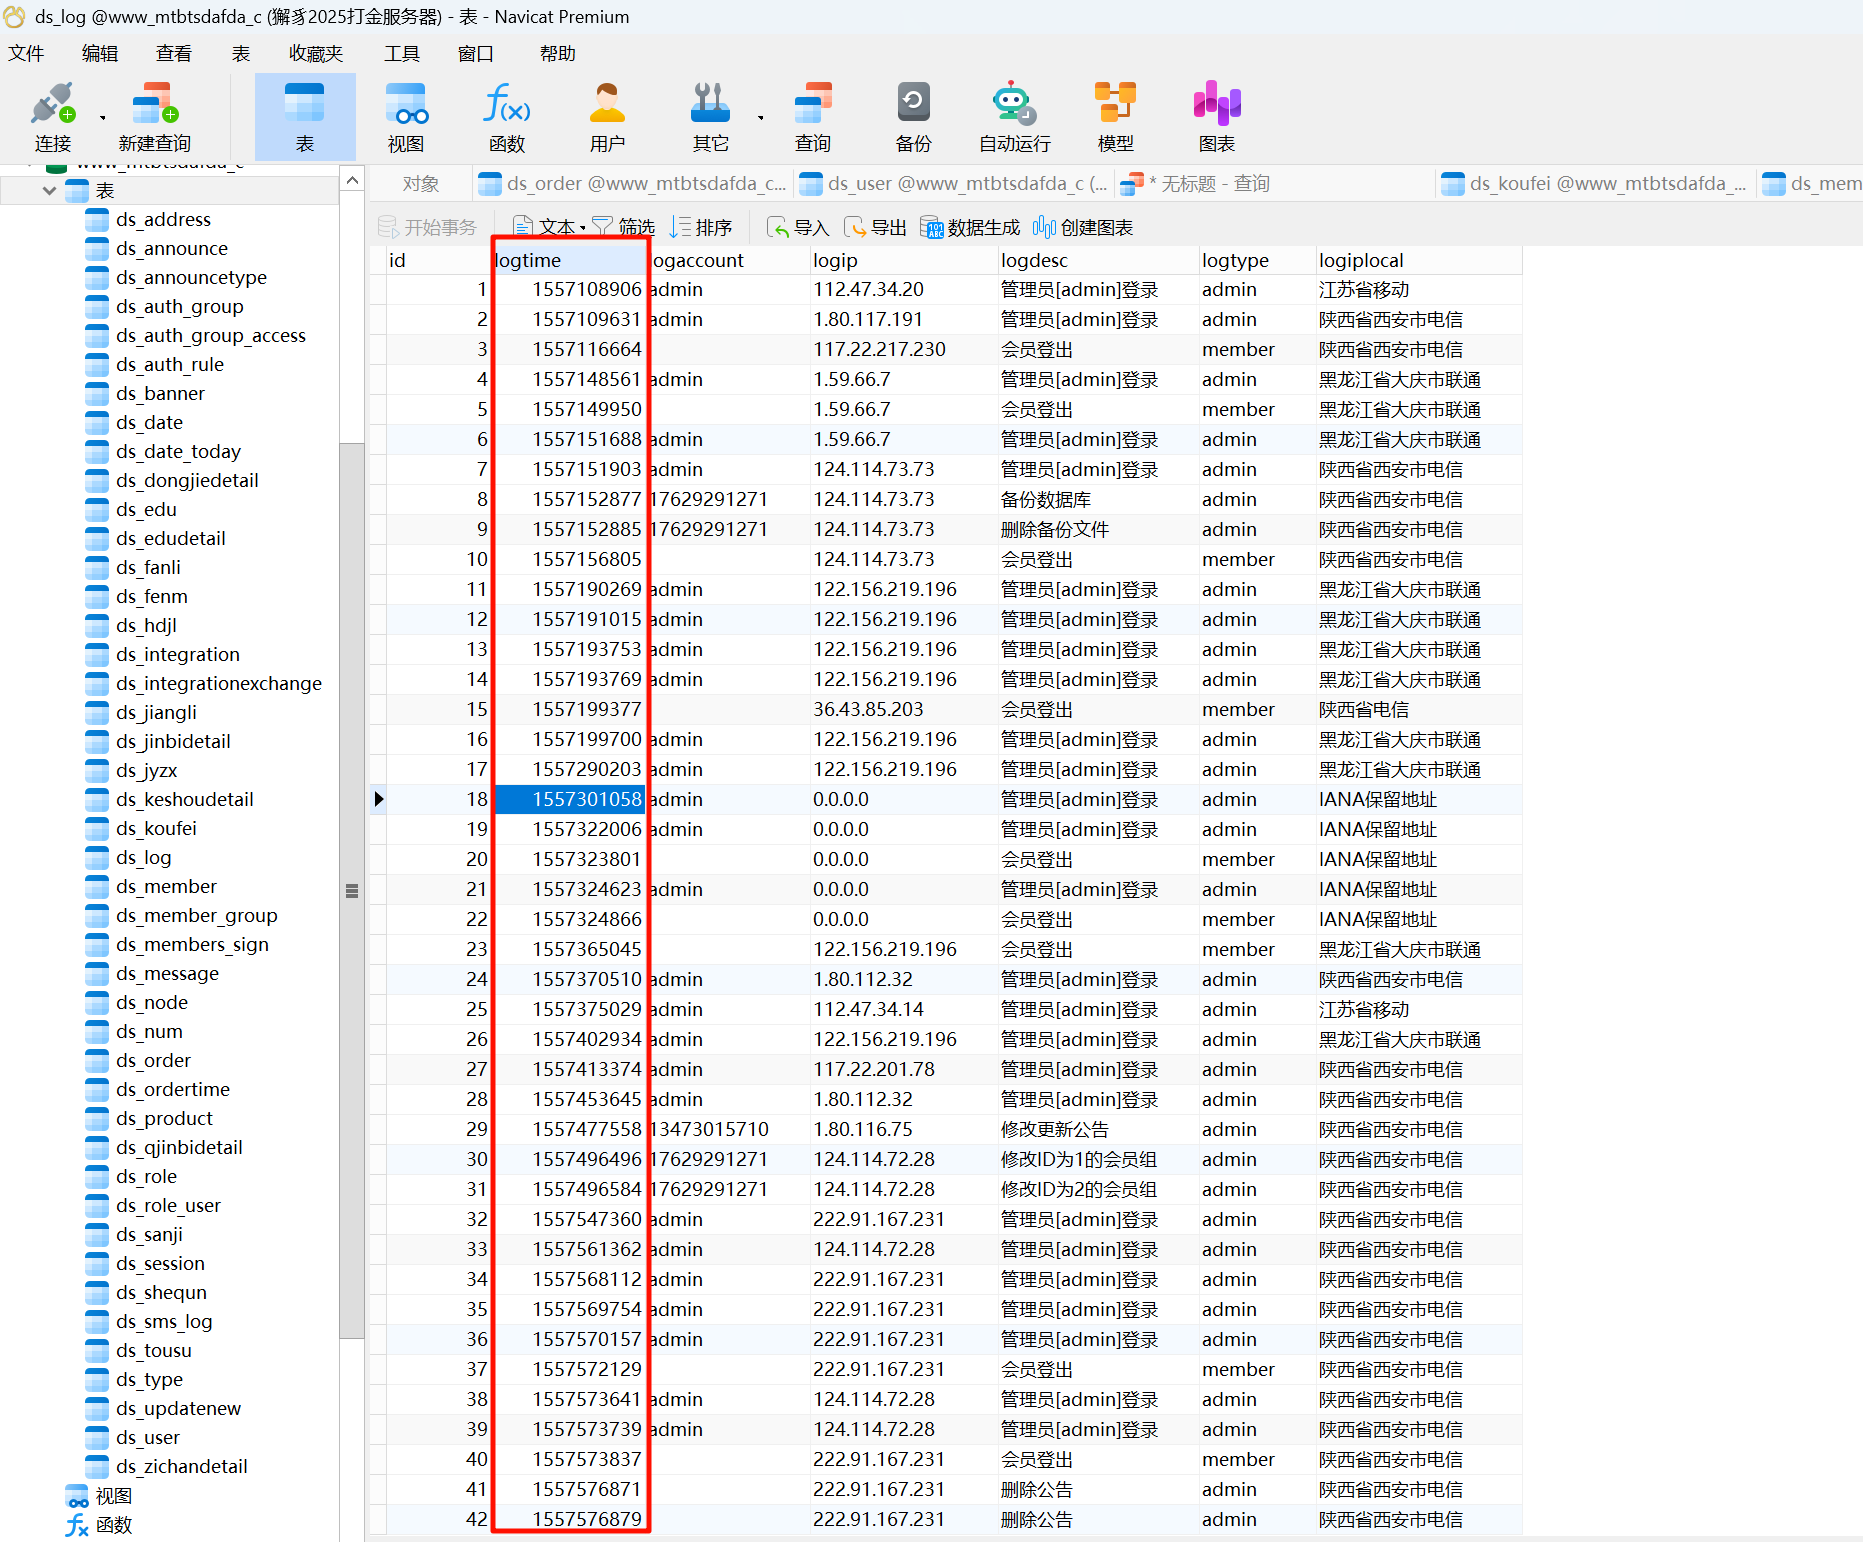The height and width of the screenshot is (1542, 1863).
Task: Click the logtime column header
Action: coord(568,261)
